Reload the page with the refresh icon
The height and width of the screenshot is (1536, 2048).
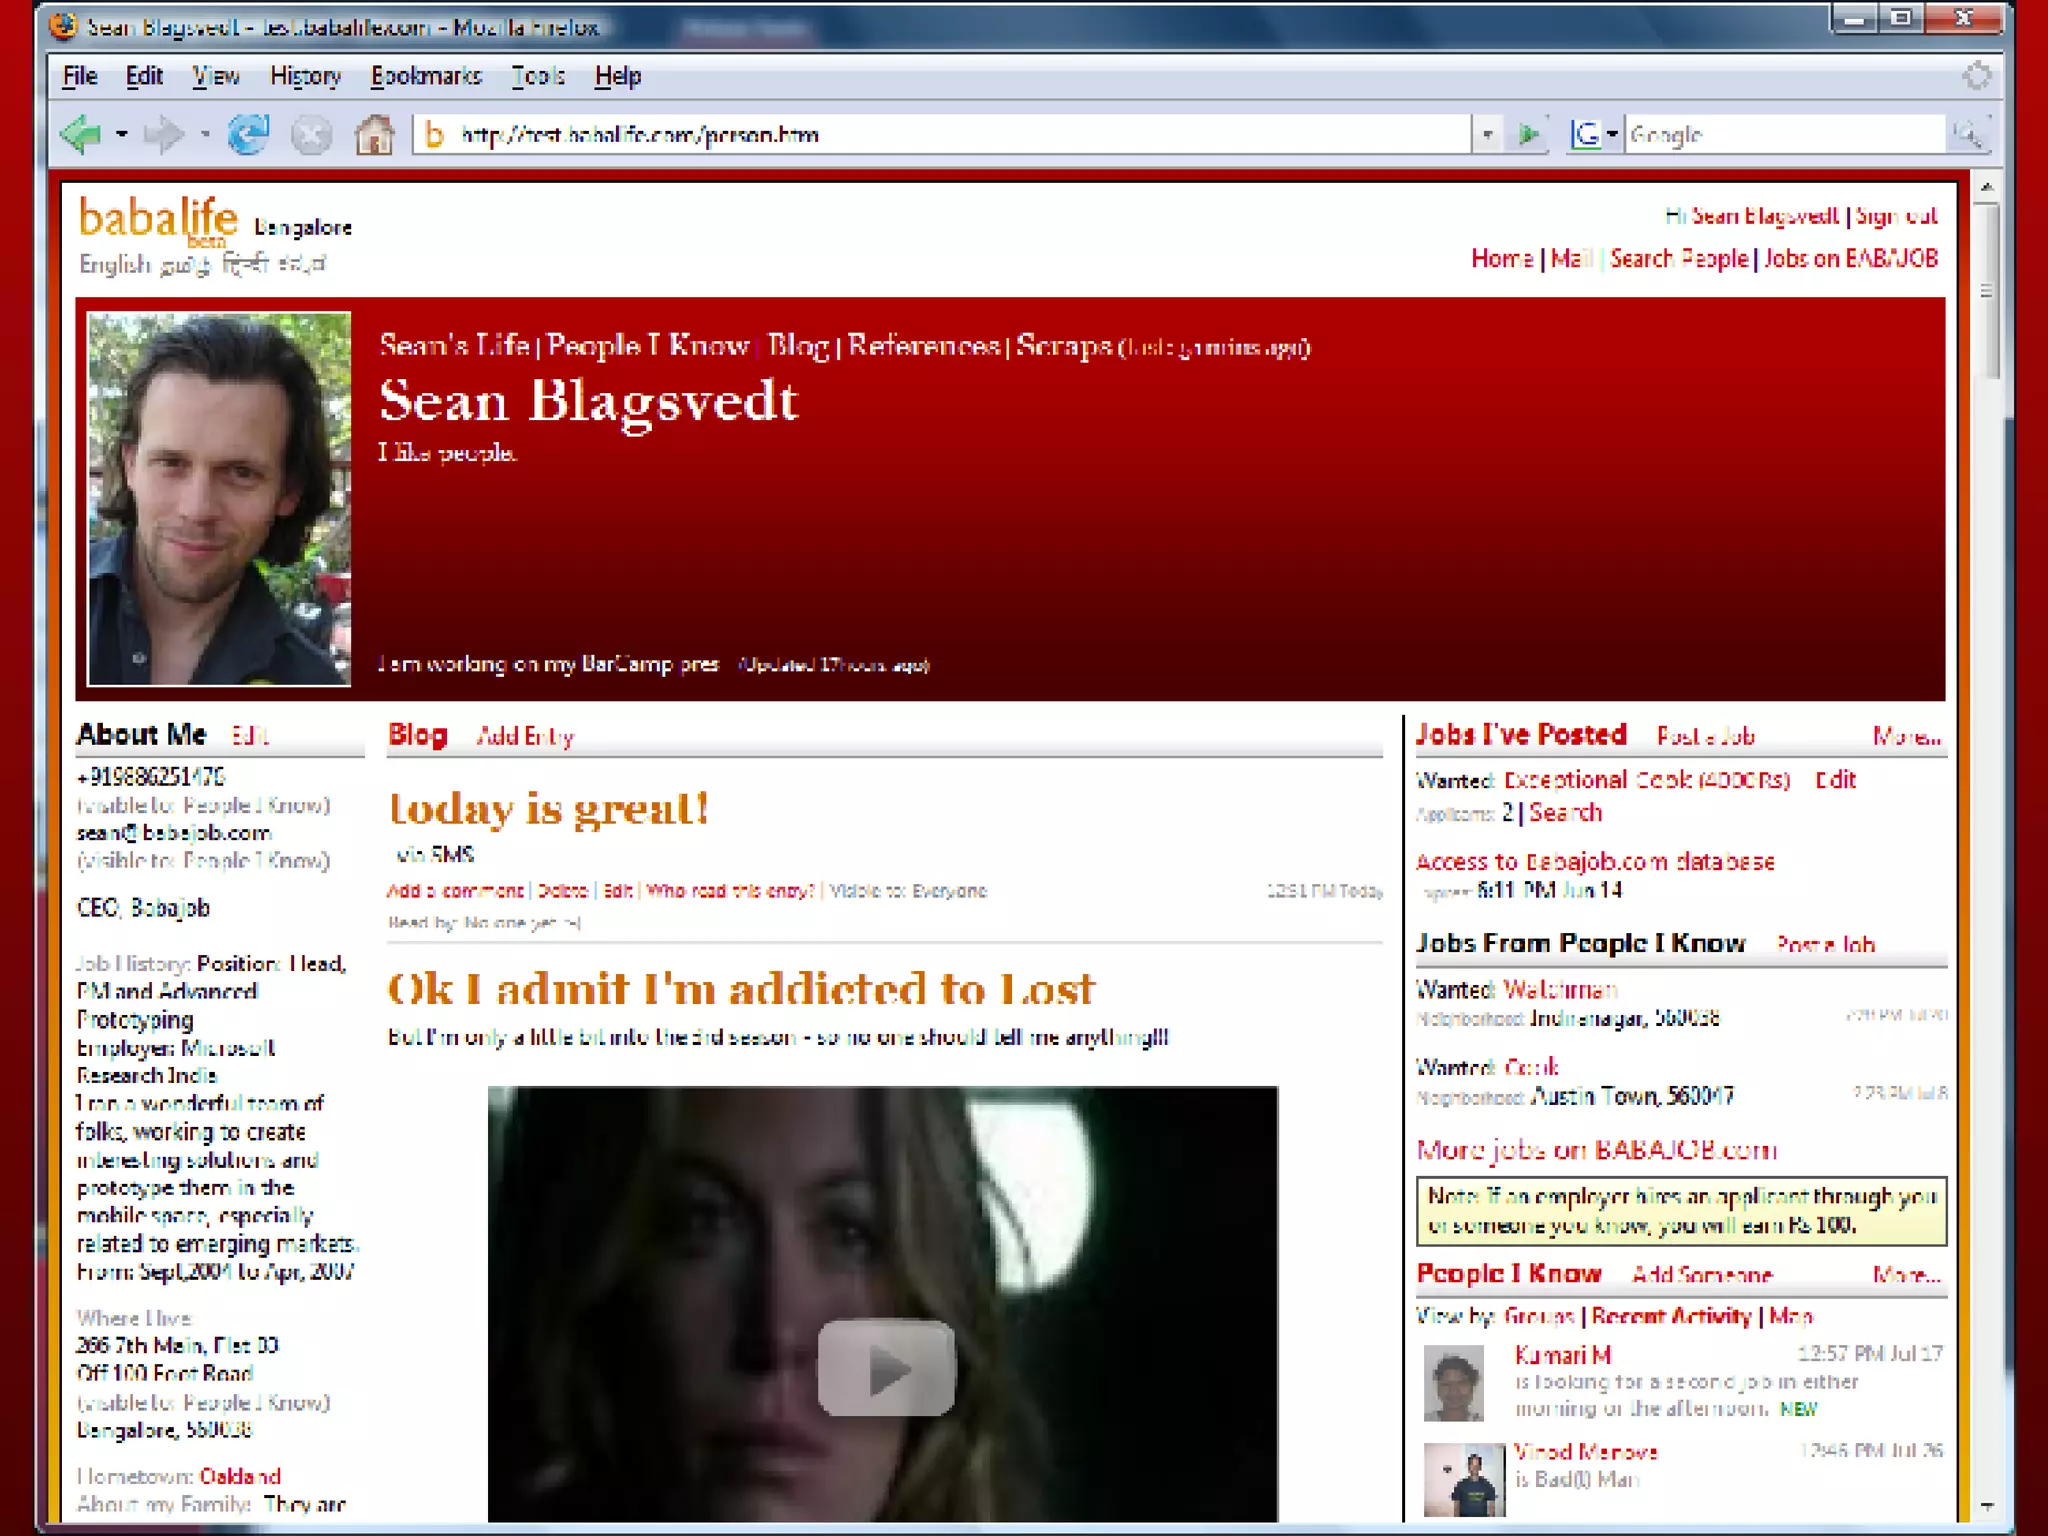[248, 134]
